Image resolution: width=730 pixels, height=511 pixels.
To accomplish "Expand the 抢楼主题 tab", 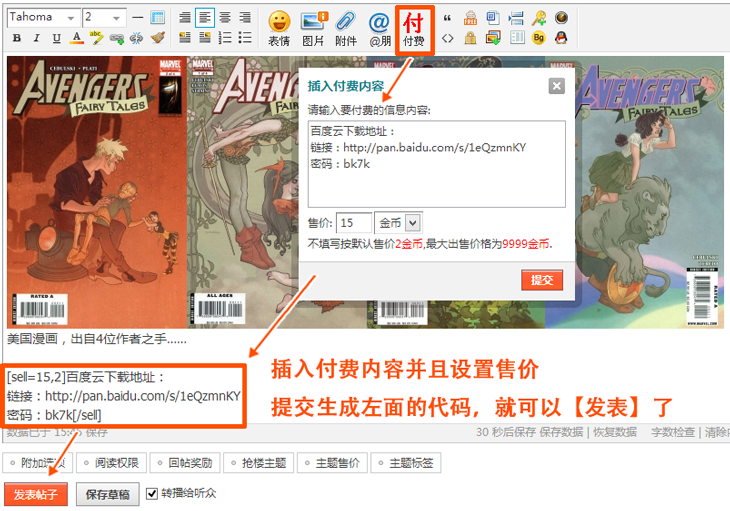I will pos(258,463).
